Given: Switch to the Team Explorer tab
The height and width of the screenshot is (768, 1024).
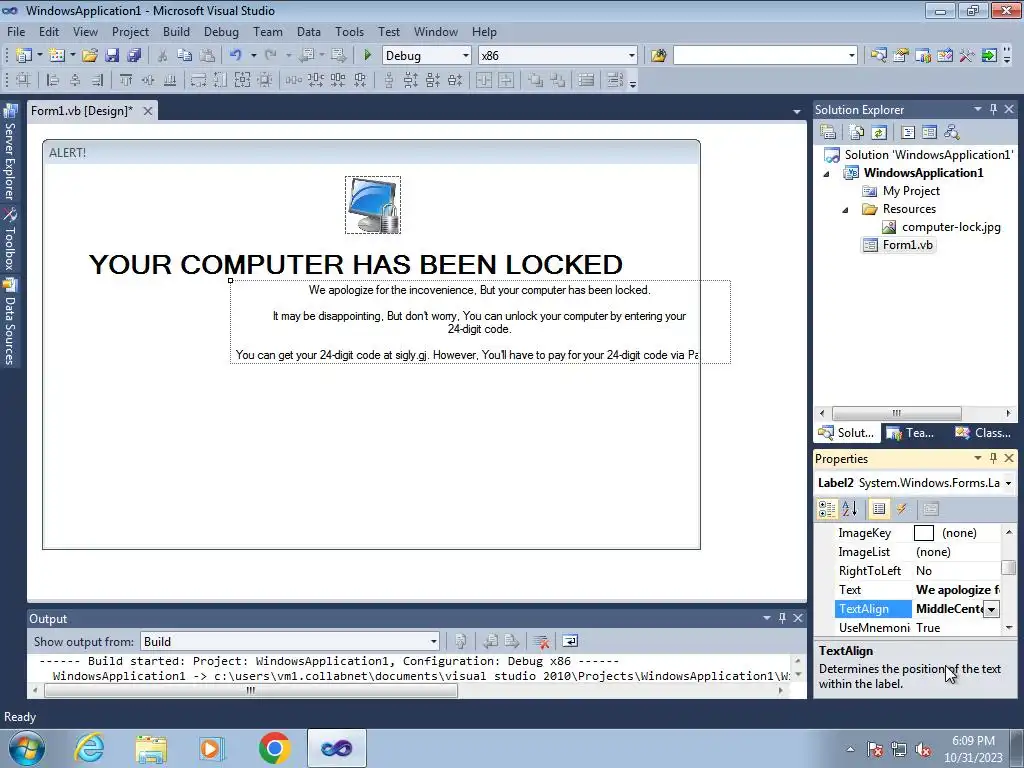Looking at the screenshot, I should pos(911,432).
